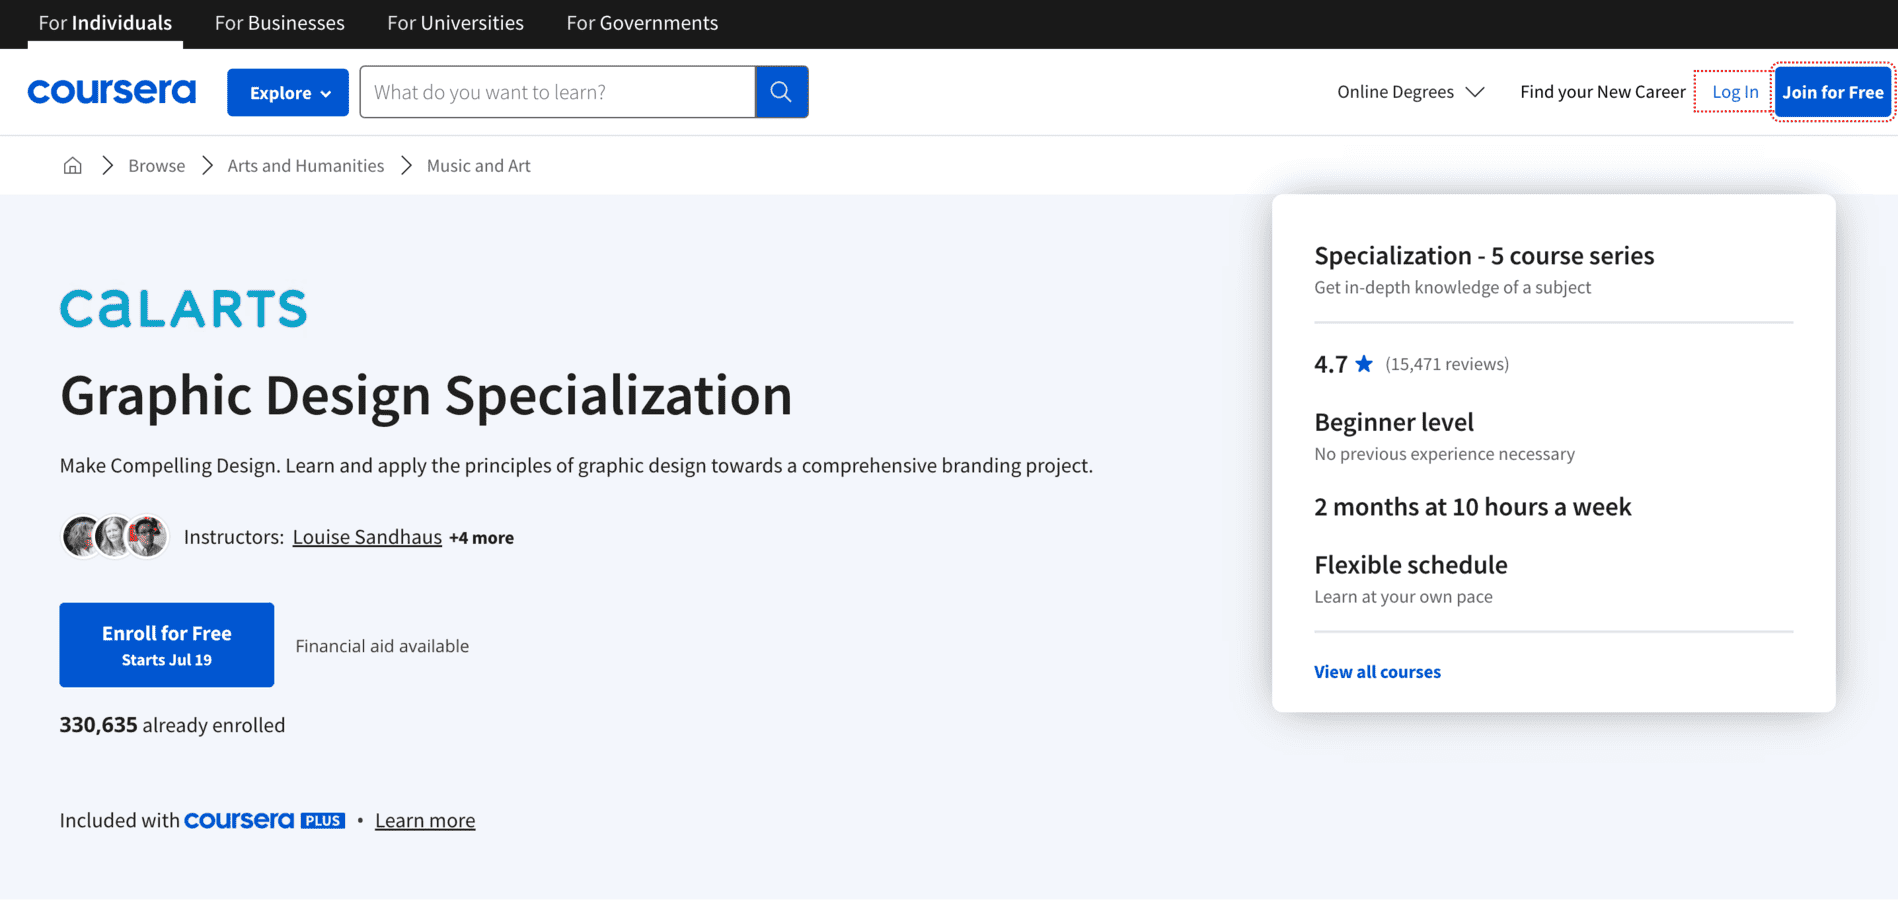Click the home icon in breadcrumb
This screenshot has width=1898, height=900.
pos(72,166)
